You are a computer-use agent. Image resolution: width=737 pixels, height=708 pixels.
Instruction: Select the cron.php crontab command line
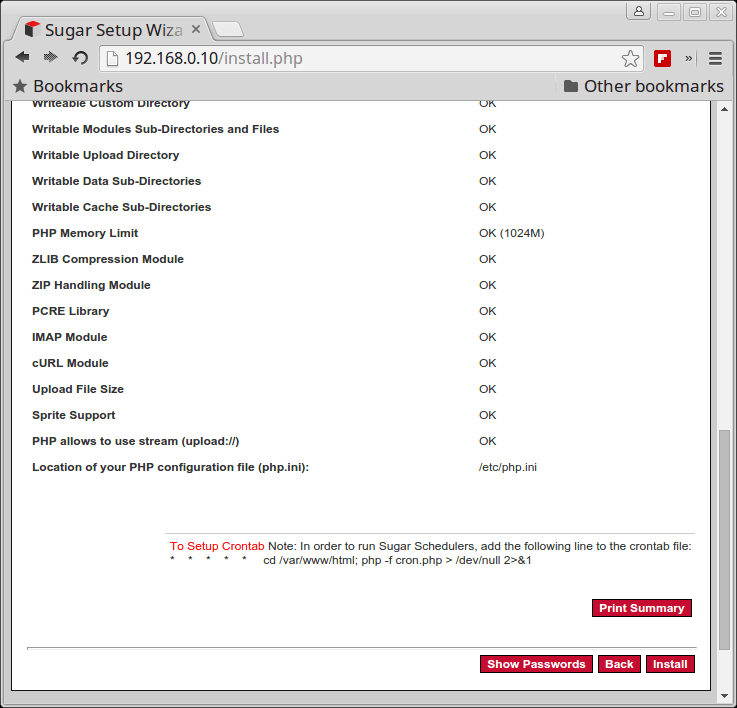point(351,560)
